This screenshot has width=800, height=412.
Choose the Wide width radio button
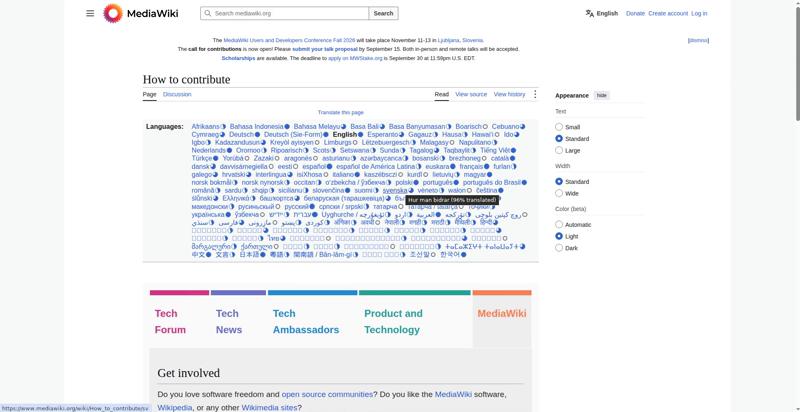point(559,193)
